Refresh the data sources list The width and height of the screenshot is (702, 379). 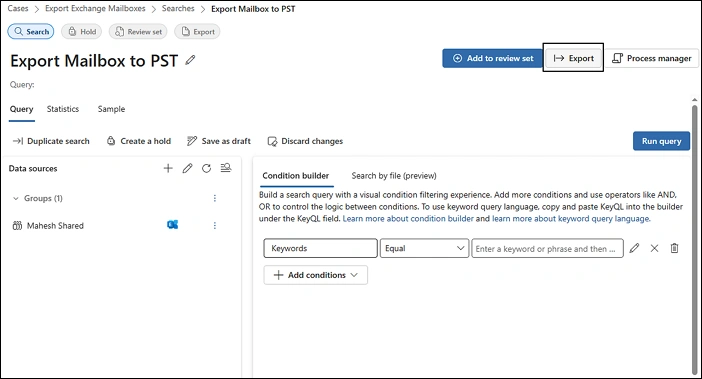[206, 168]
